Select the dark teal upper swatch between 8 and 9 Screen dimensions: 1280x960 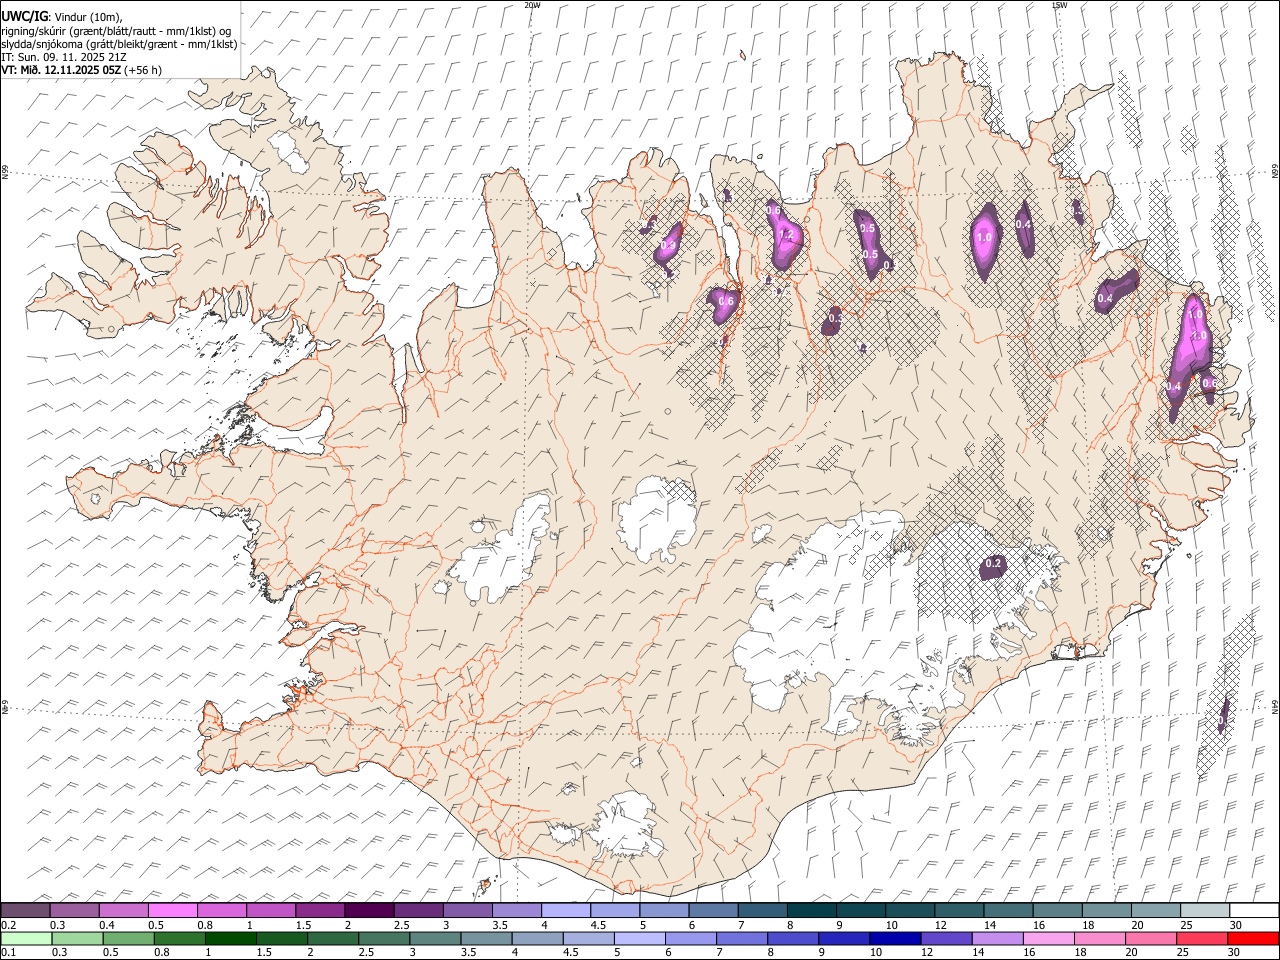811,910
